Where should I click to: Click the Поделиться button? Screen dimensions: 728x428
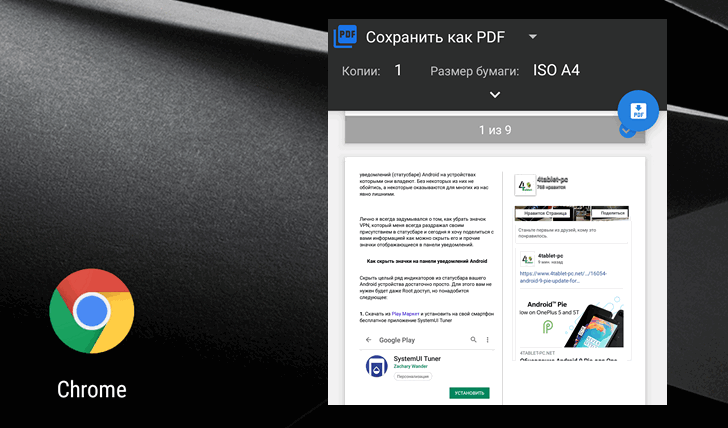[x=610, y=213]
